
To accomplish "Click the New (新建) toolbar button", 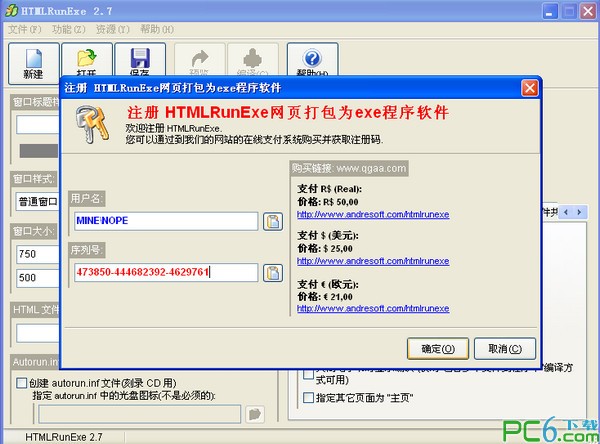I will [x=34, y=64].
